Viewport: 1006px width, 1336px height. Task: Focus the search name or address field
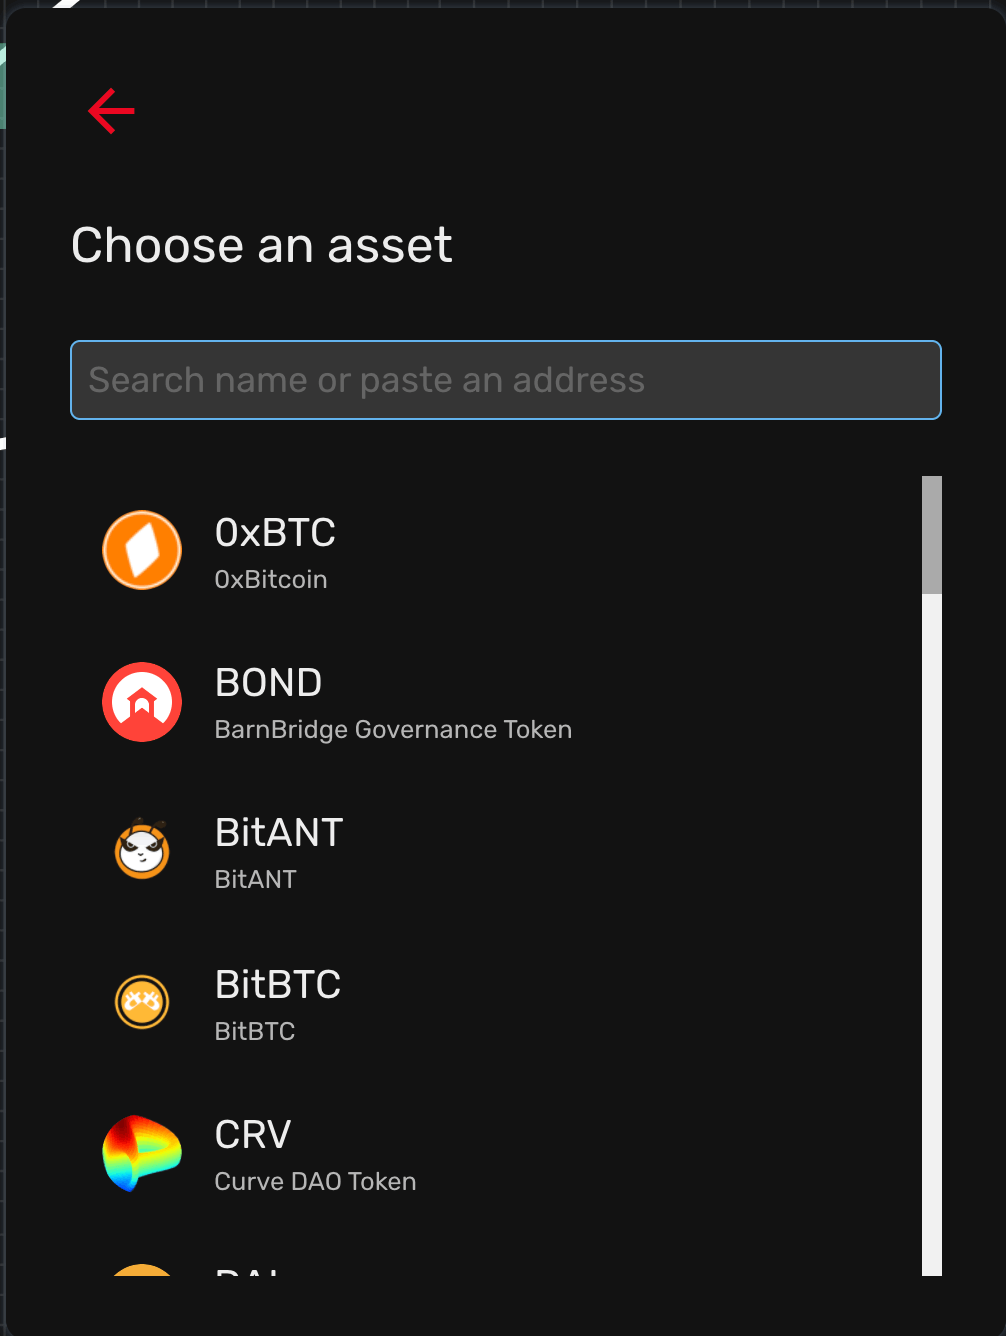click(506, 380)
